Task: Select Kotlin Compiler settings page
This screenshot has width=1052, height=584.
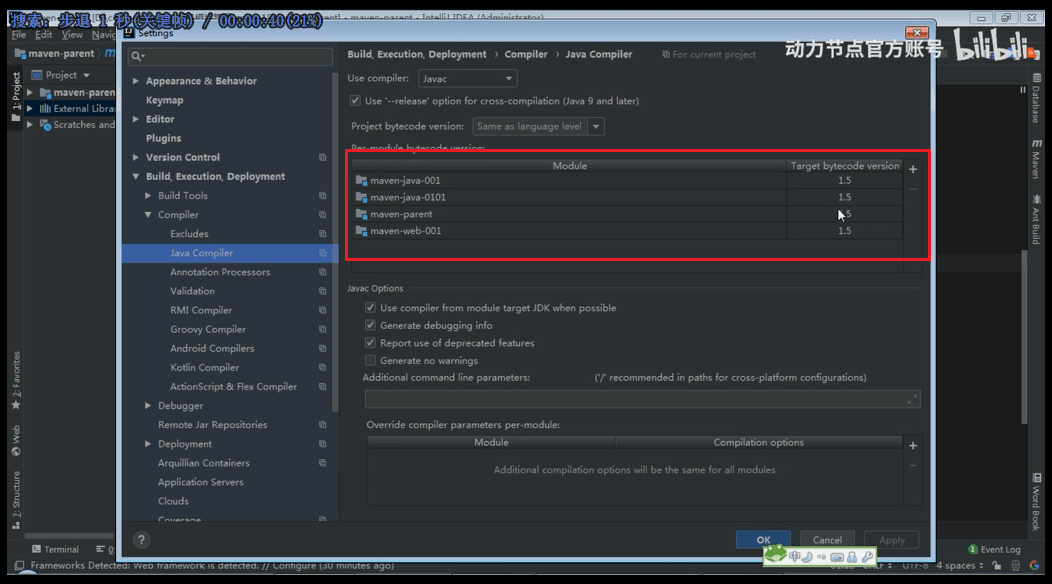Action: 205,367
